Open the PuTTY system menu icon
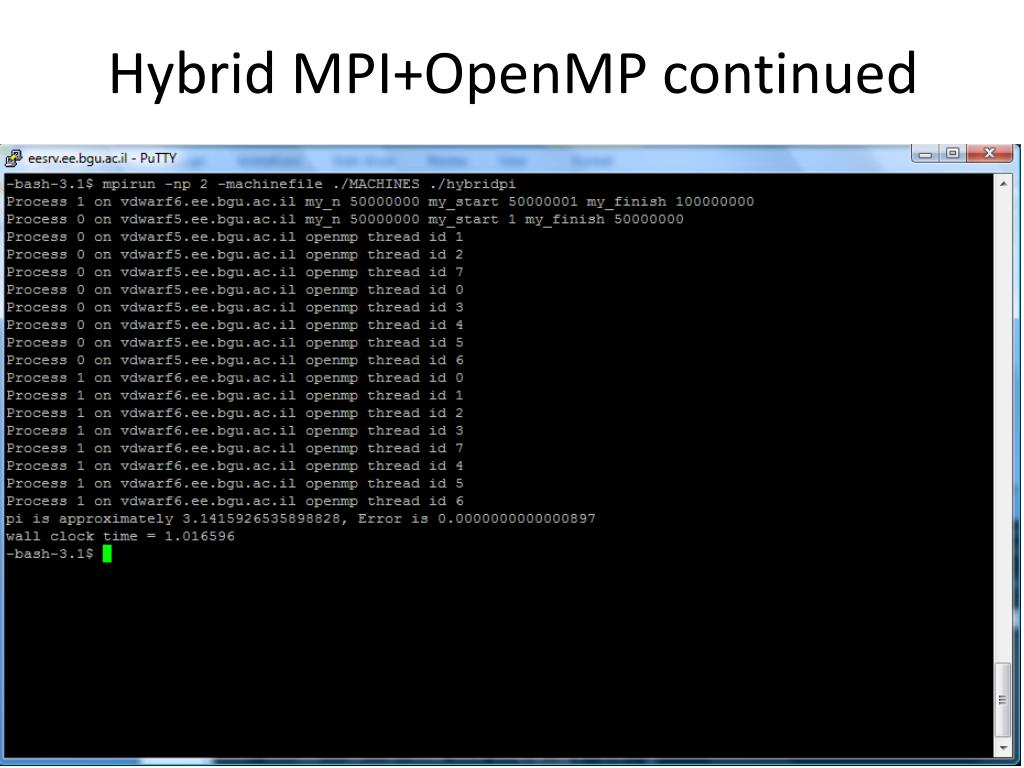 click(13, 158)
